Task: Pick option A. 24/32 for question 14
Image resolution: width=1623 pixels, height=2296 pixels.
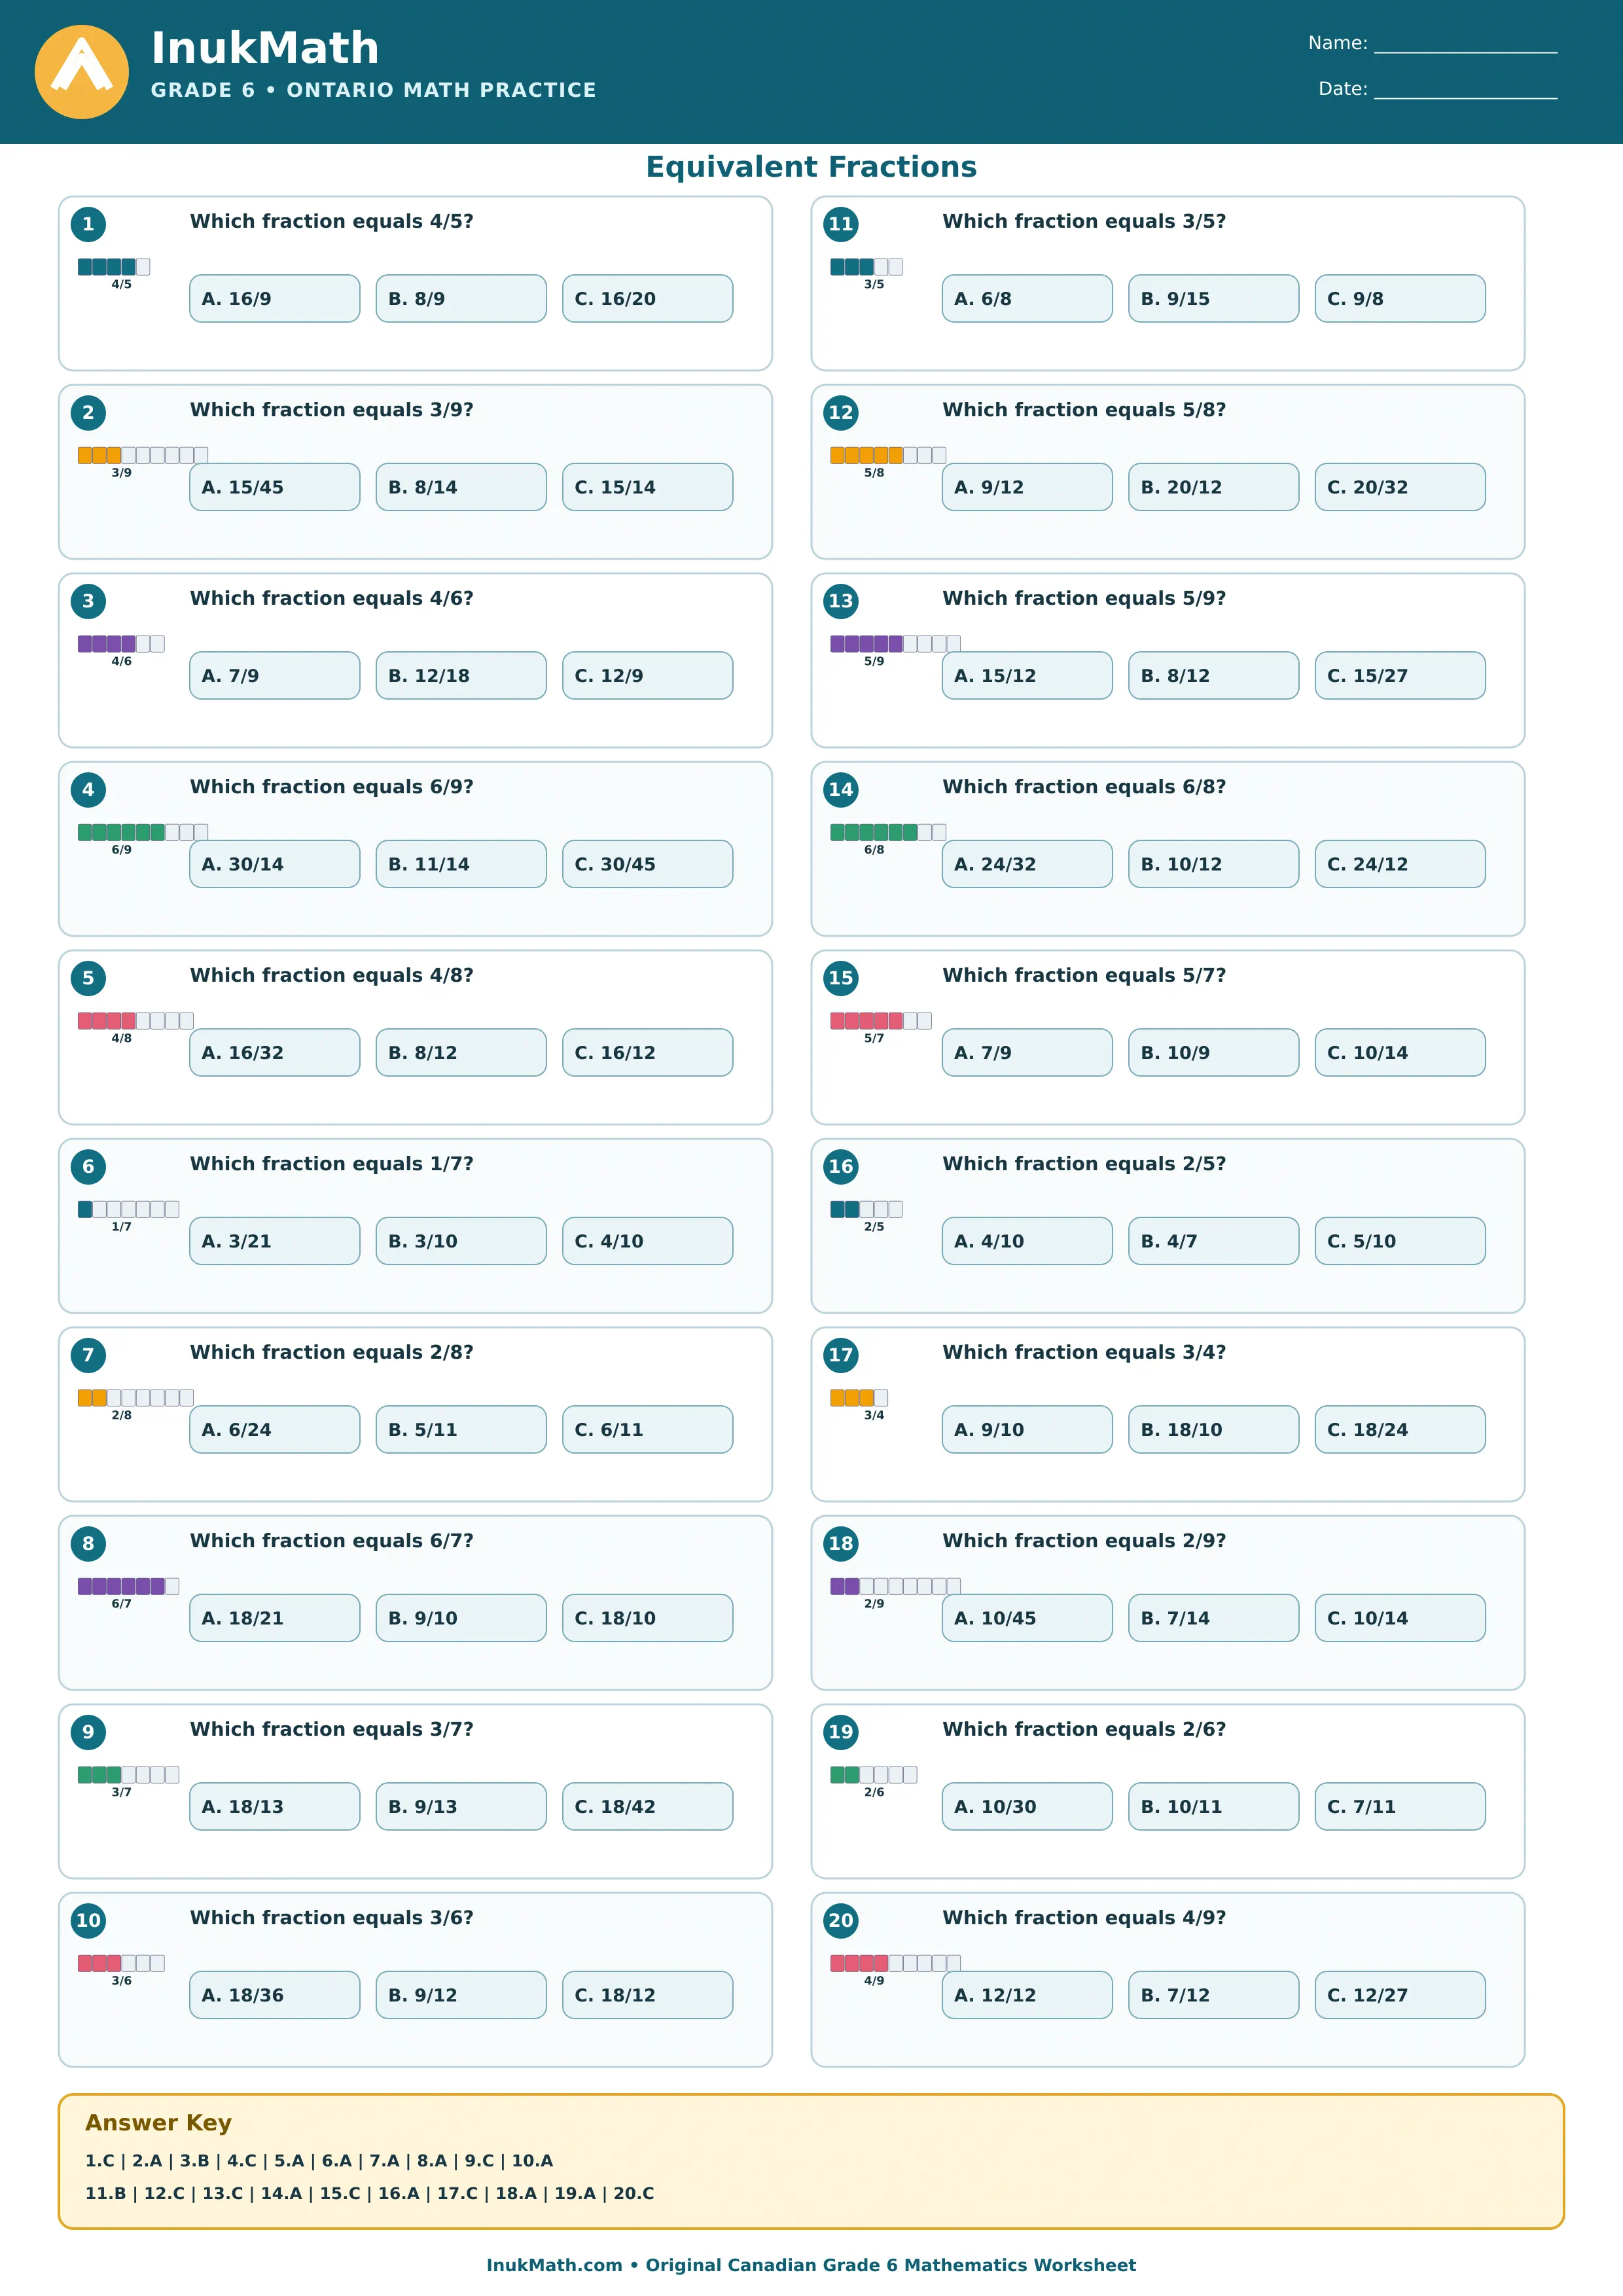Action: (x=1027, y=864)
